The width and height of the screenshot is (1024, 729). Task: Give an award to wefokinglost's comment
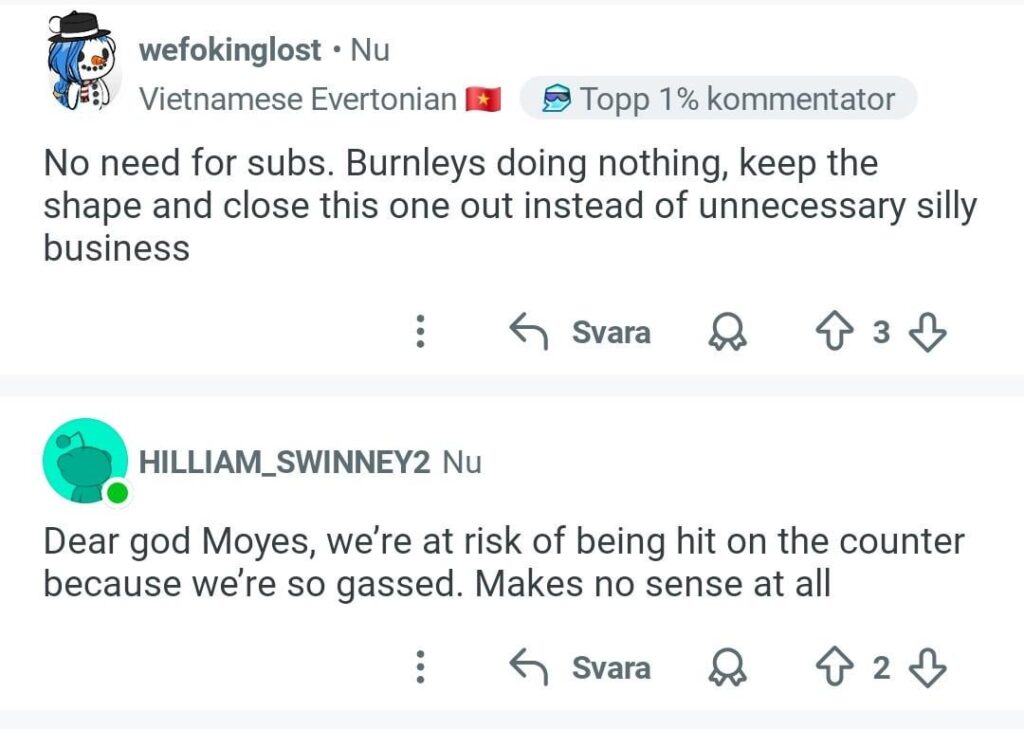729,333
